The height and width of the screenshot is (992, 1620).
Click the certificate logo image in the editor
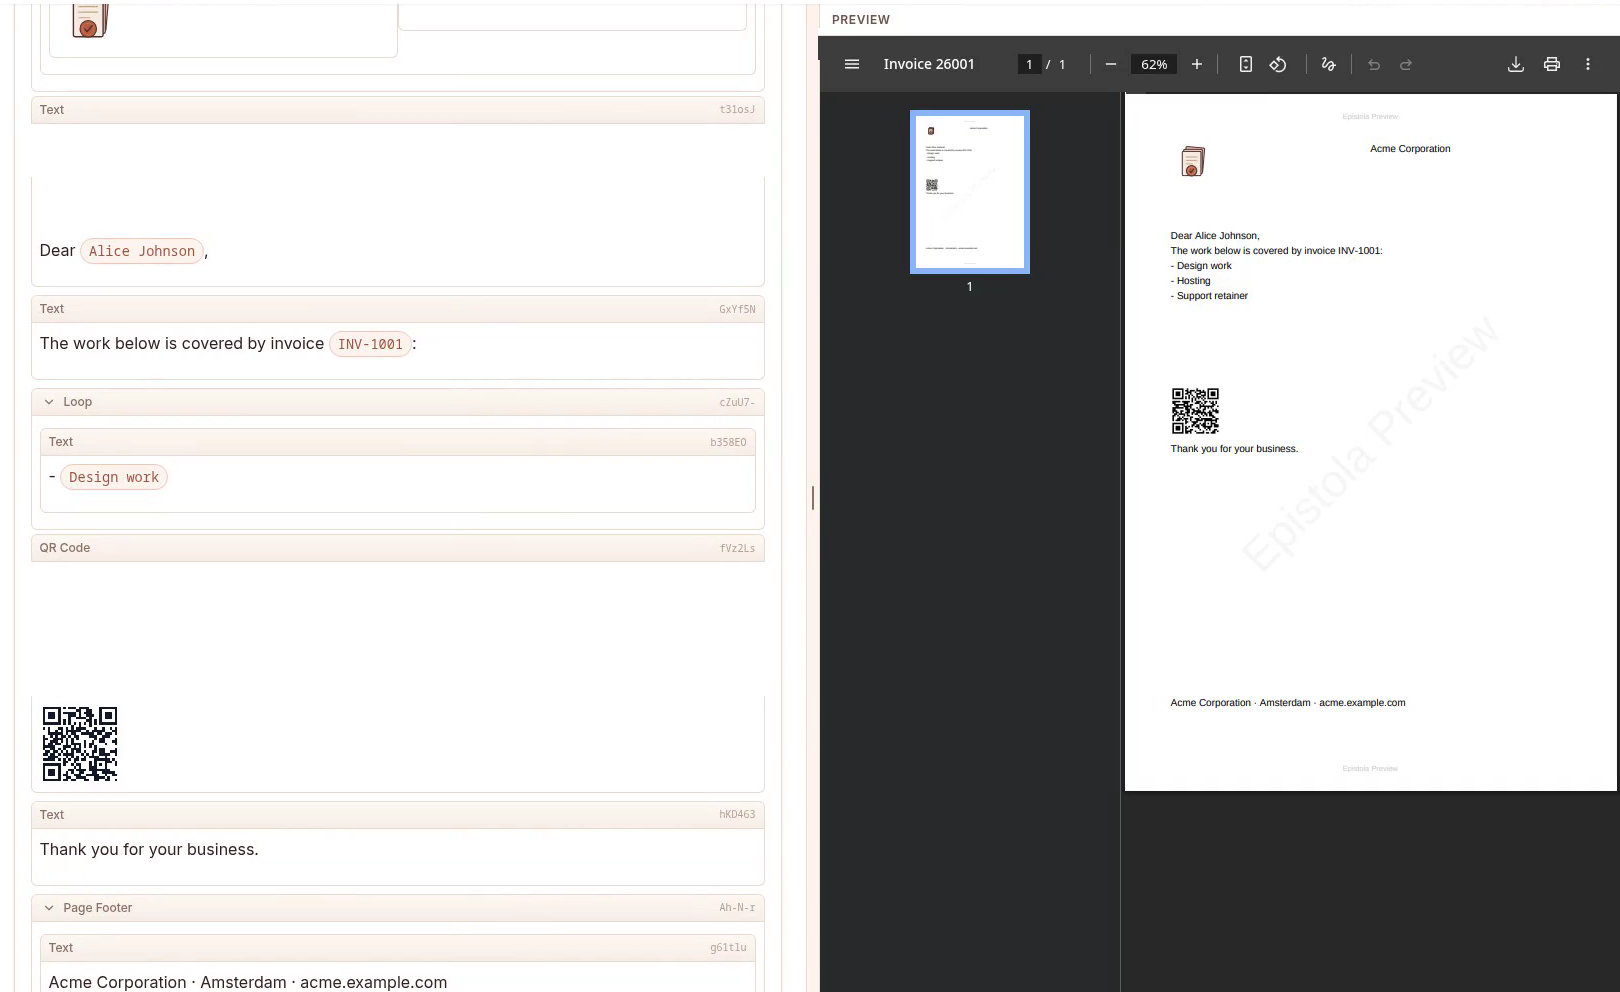89,19
